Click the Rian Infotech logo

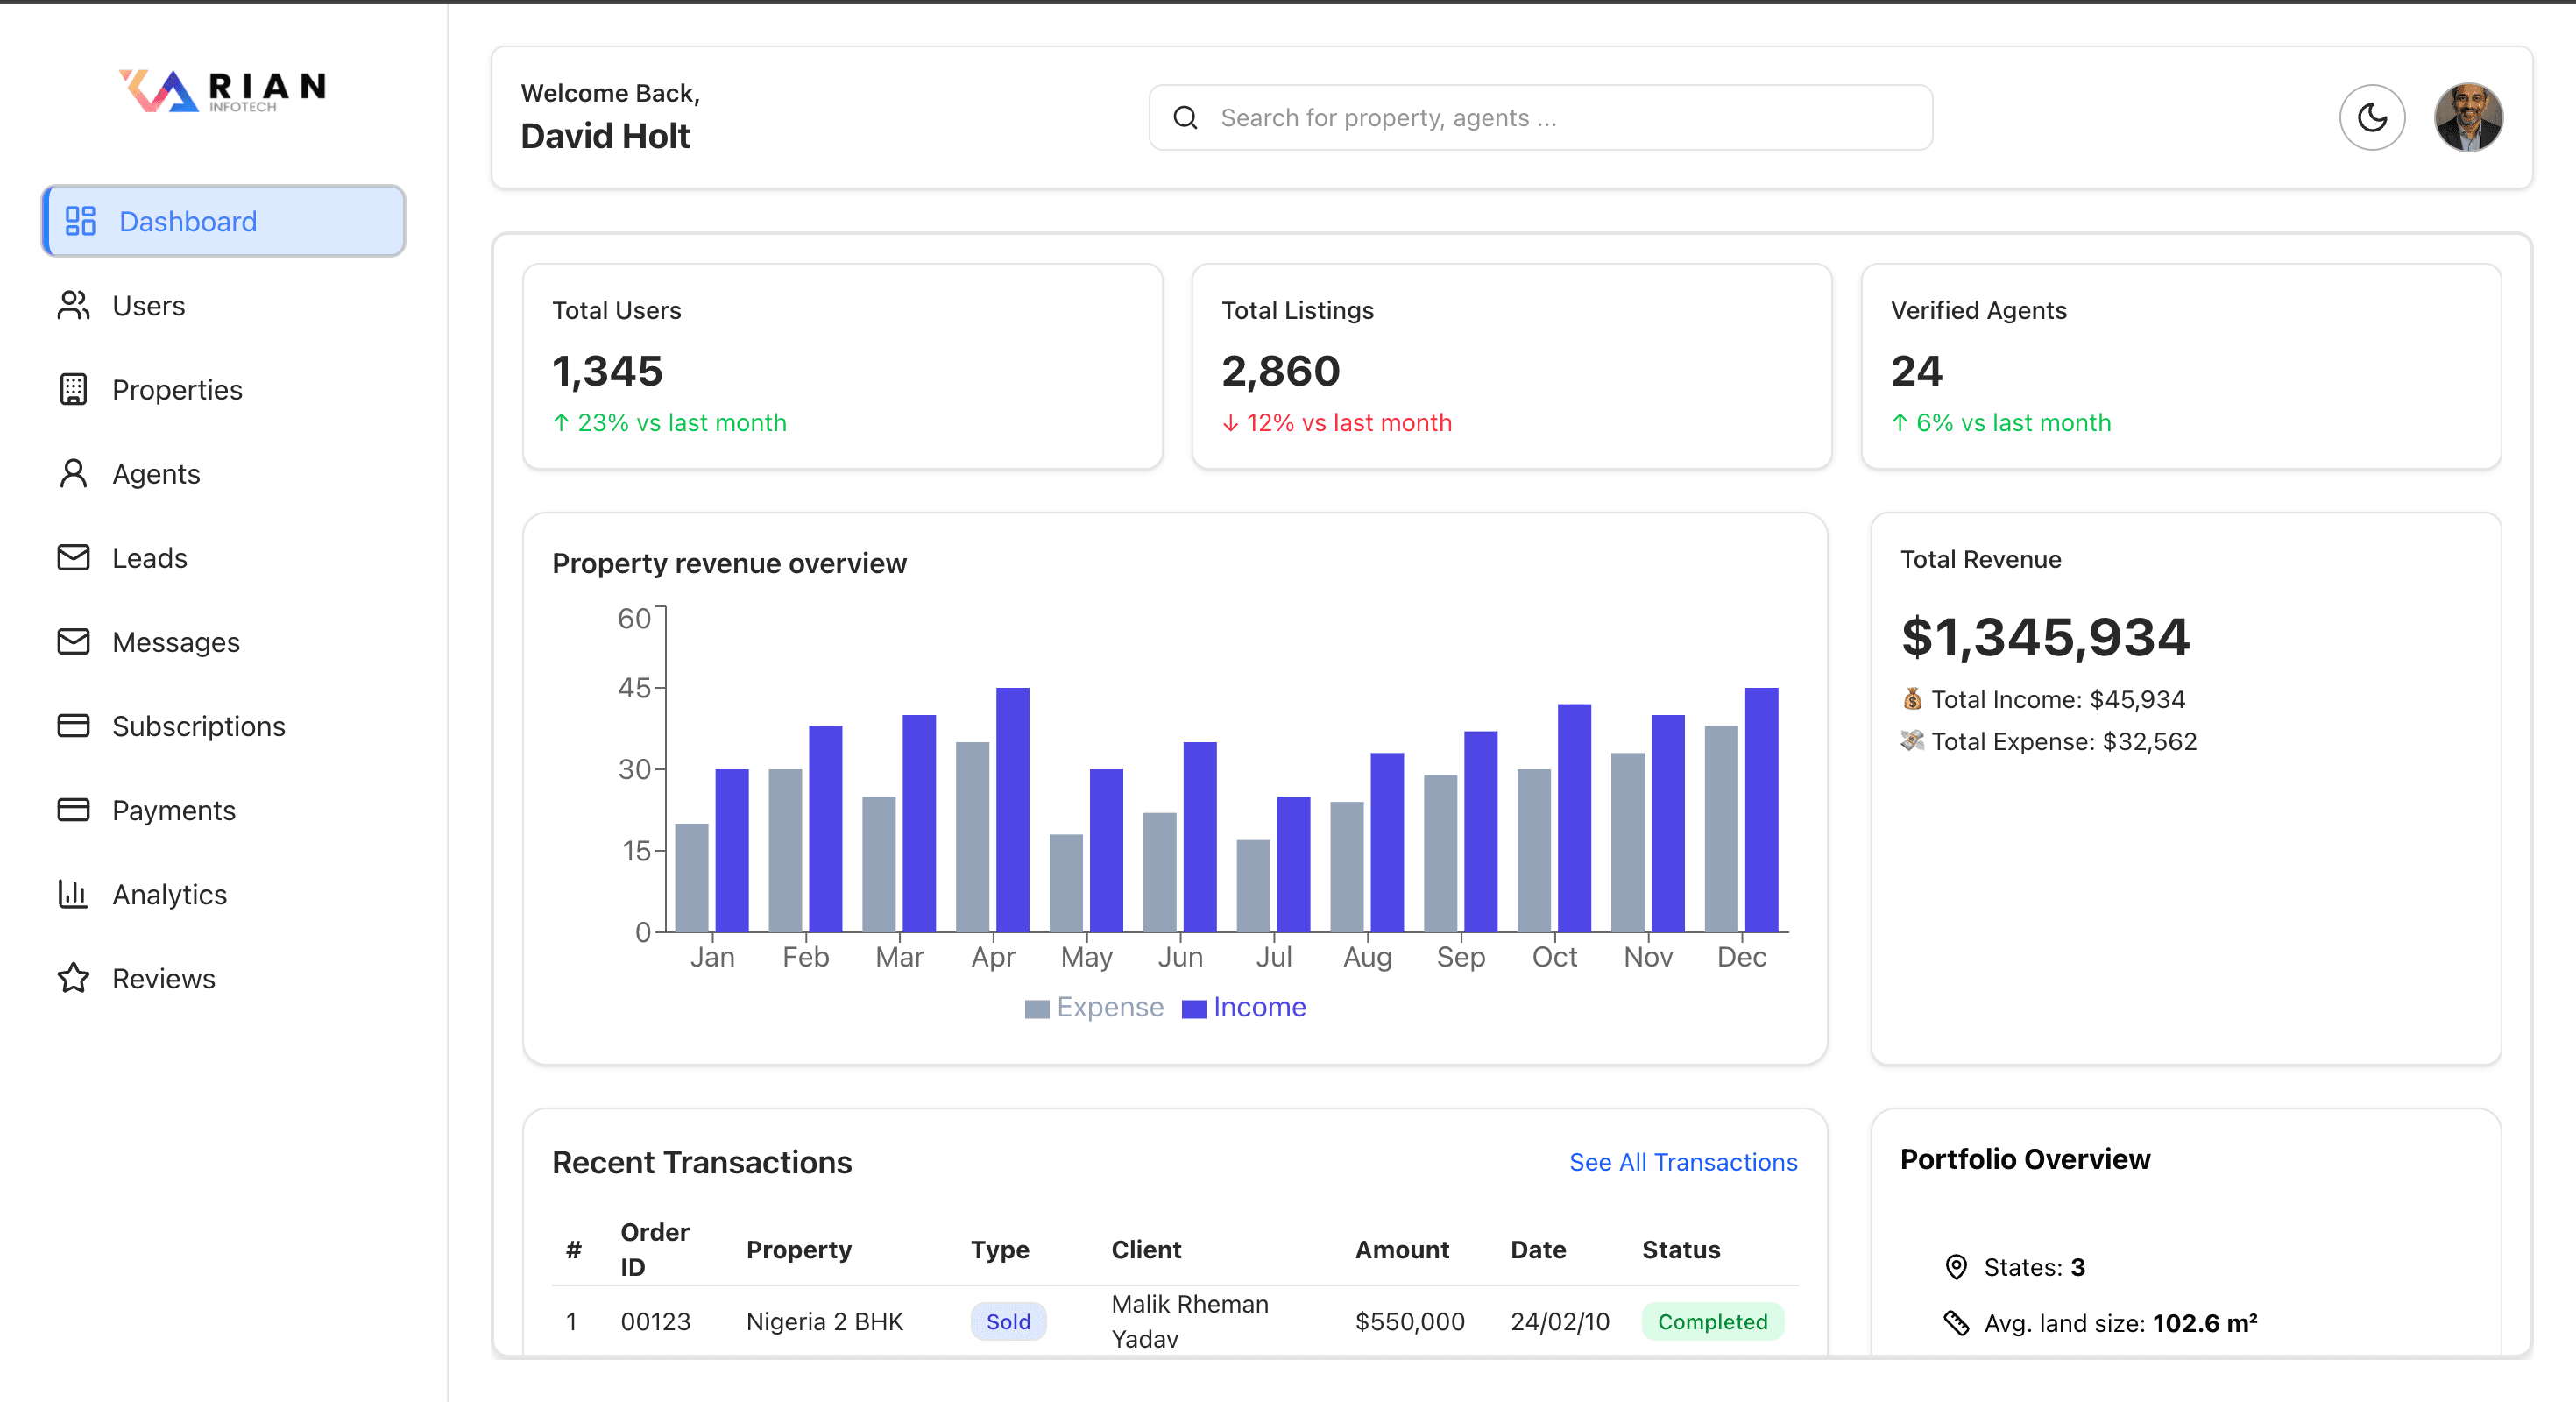click(x=223, y=90)
